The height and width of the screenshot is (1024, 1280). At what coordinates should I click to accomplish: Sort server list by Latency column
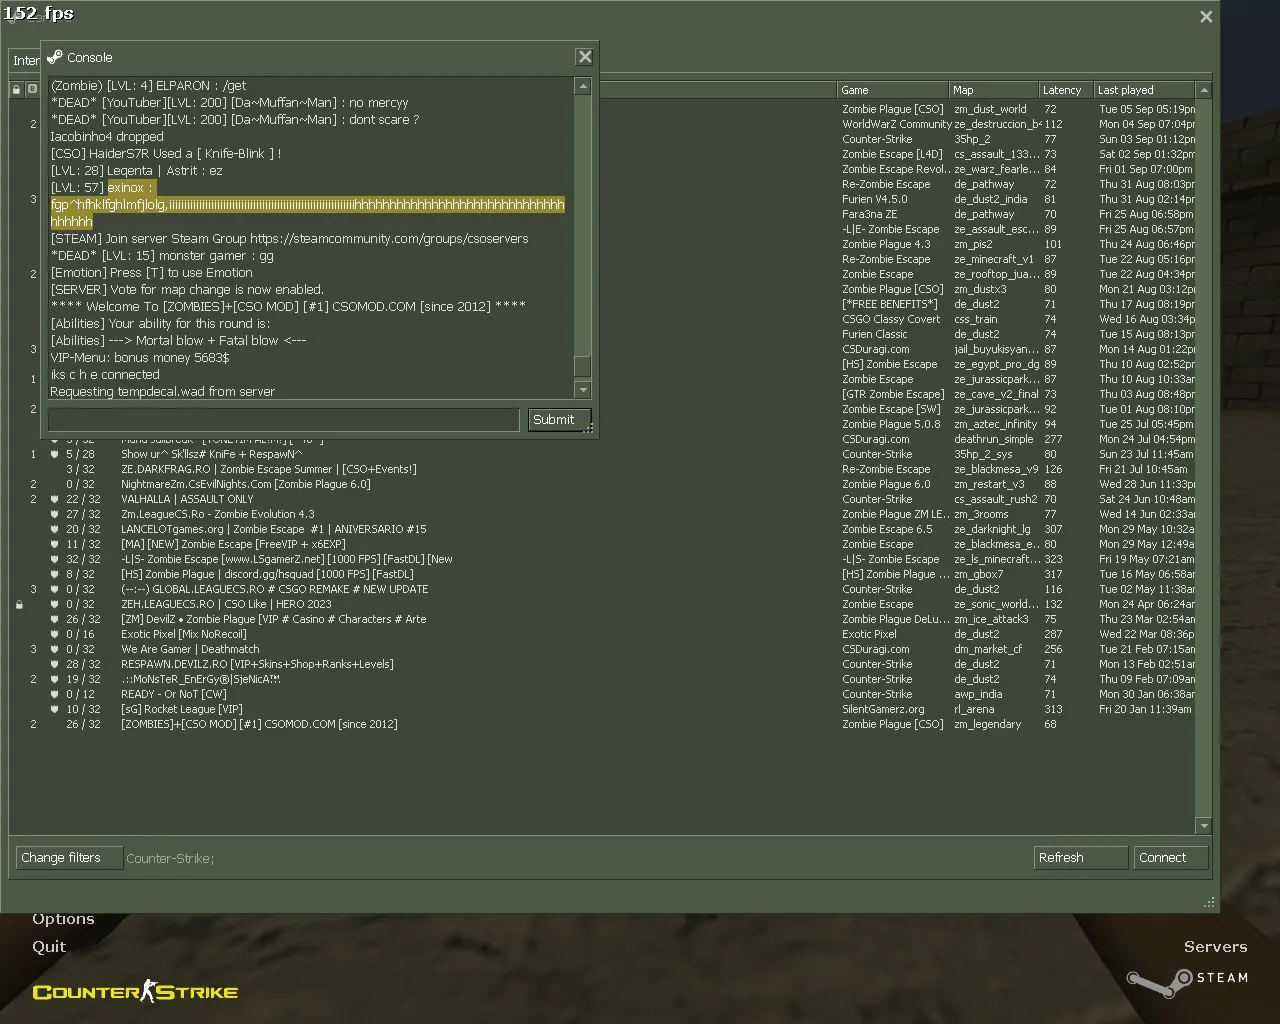pyautogui.click(x=1065, y=90)
